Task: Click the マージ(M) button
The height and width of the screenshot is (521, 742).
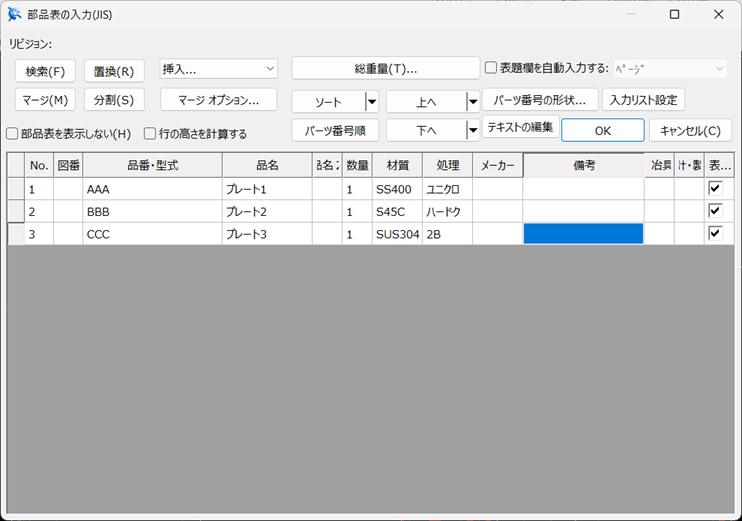Action: click(45, 100)
